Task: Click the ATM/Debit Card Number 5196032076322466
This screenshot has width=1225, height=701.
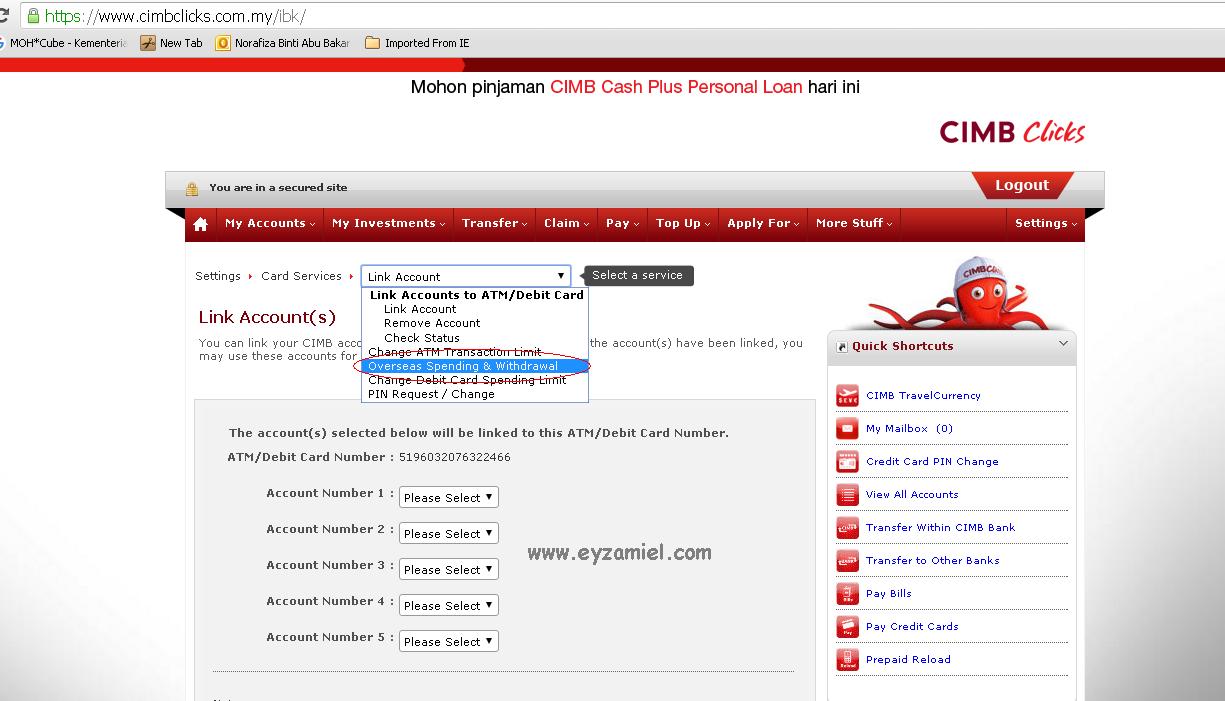Action: 454,457
